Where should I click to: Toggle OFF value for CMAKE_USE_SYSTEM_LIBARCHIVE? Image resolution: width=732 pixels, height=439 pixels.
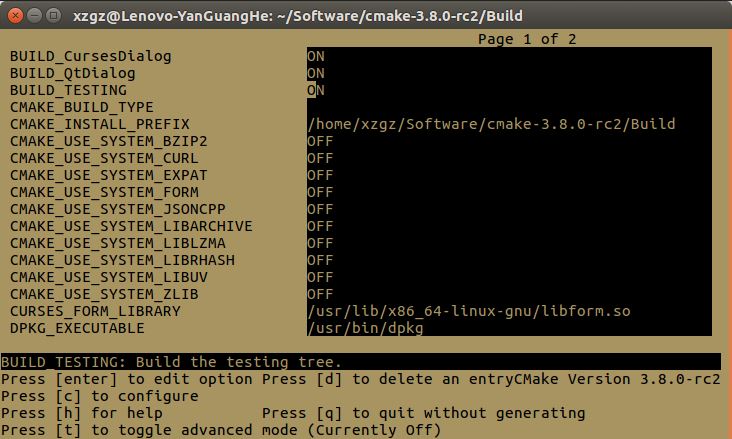click(x=320, y=226)
